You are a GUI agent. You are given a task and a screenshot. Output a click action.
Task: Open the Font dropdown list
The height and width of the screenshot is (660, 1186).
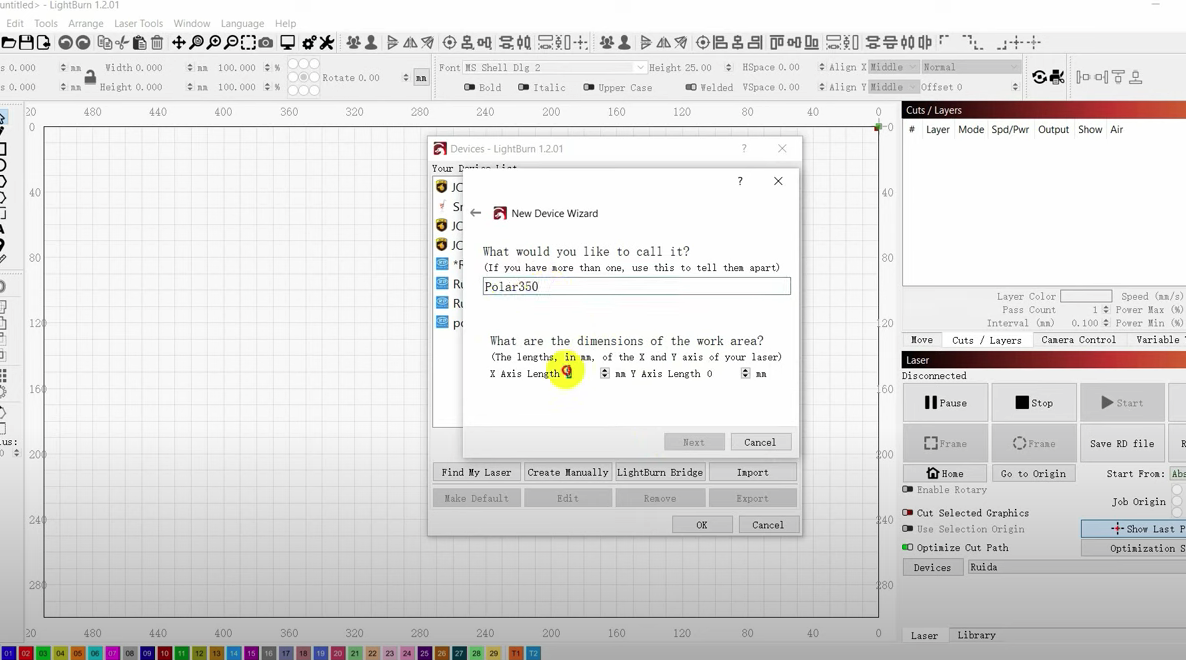point(555,67)
